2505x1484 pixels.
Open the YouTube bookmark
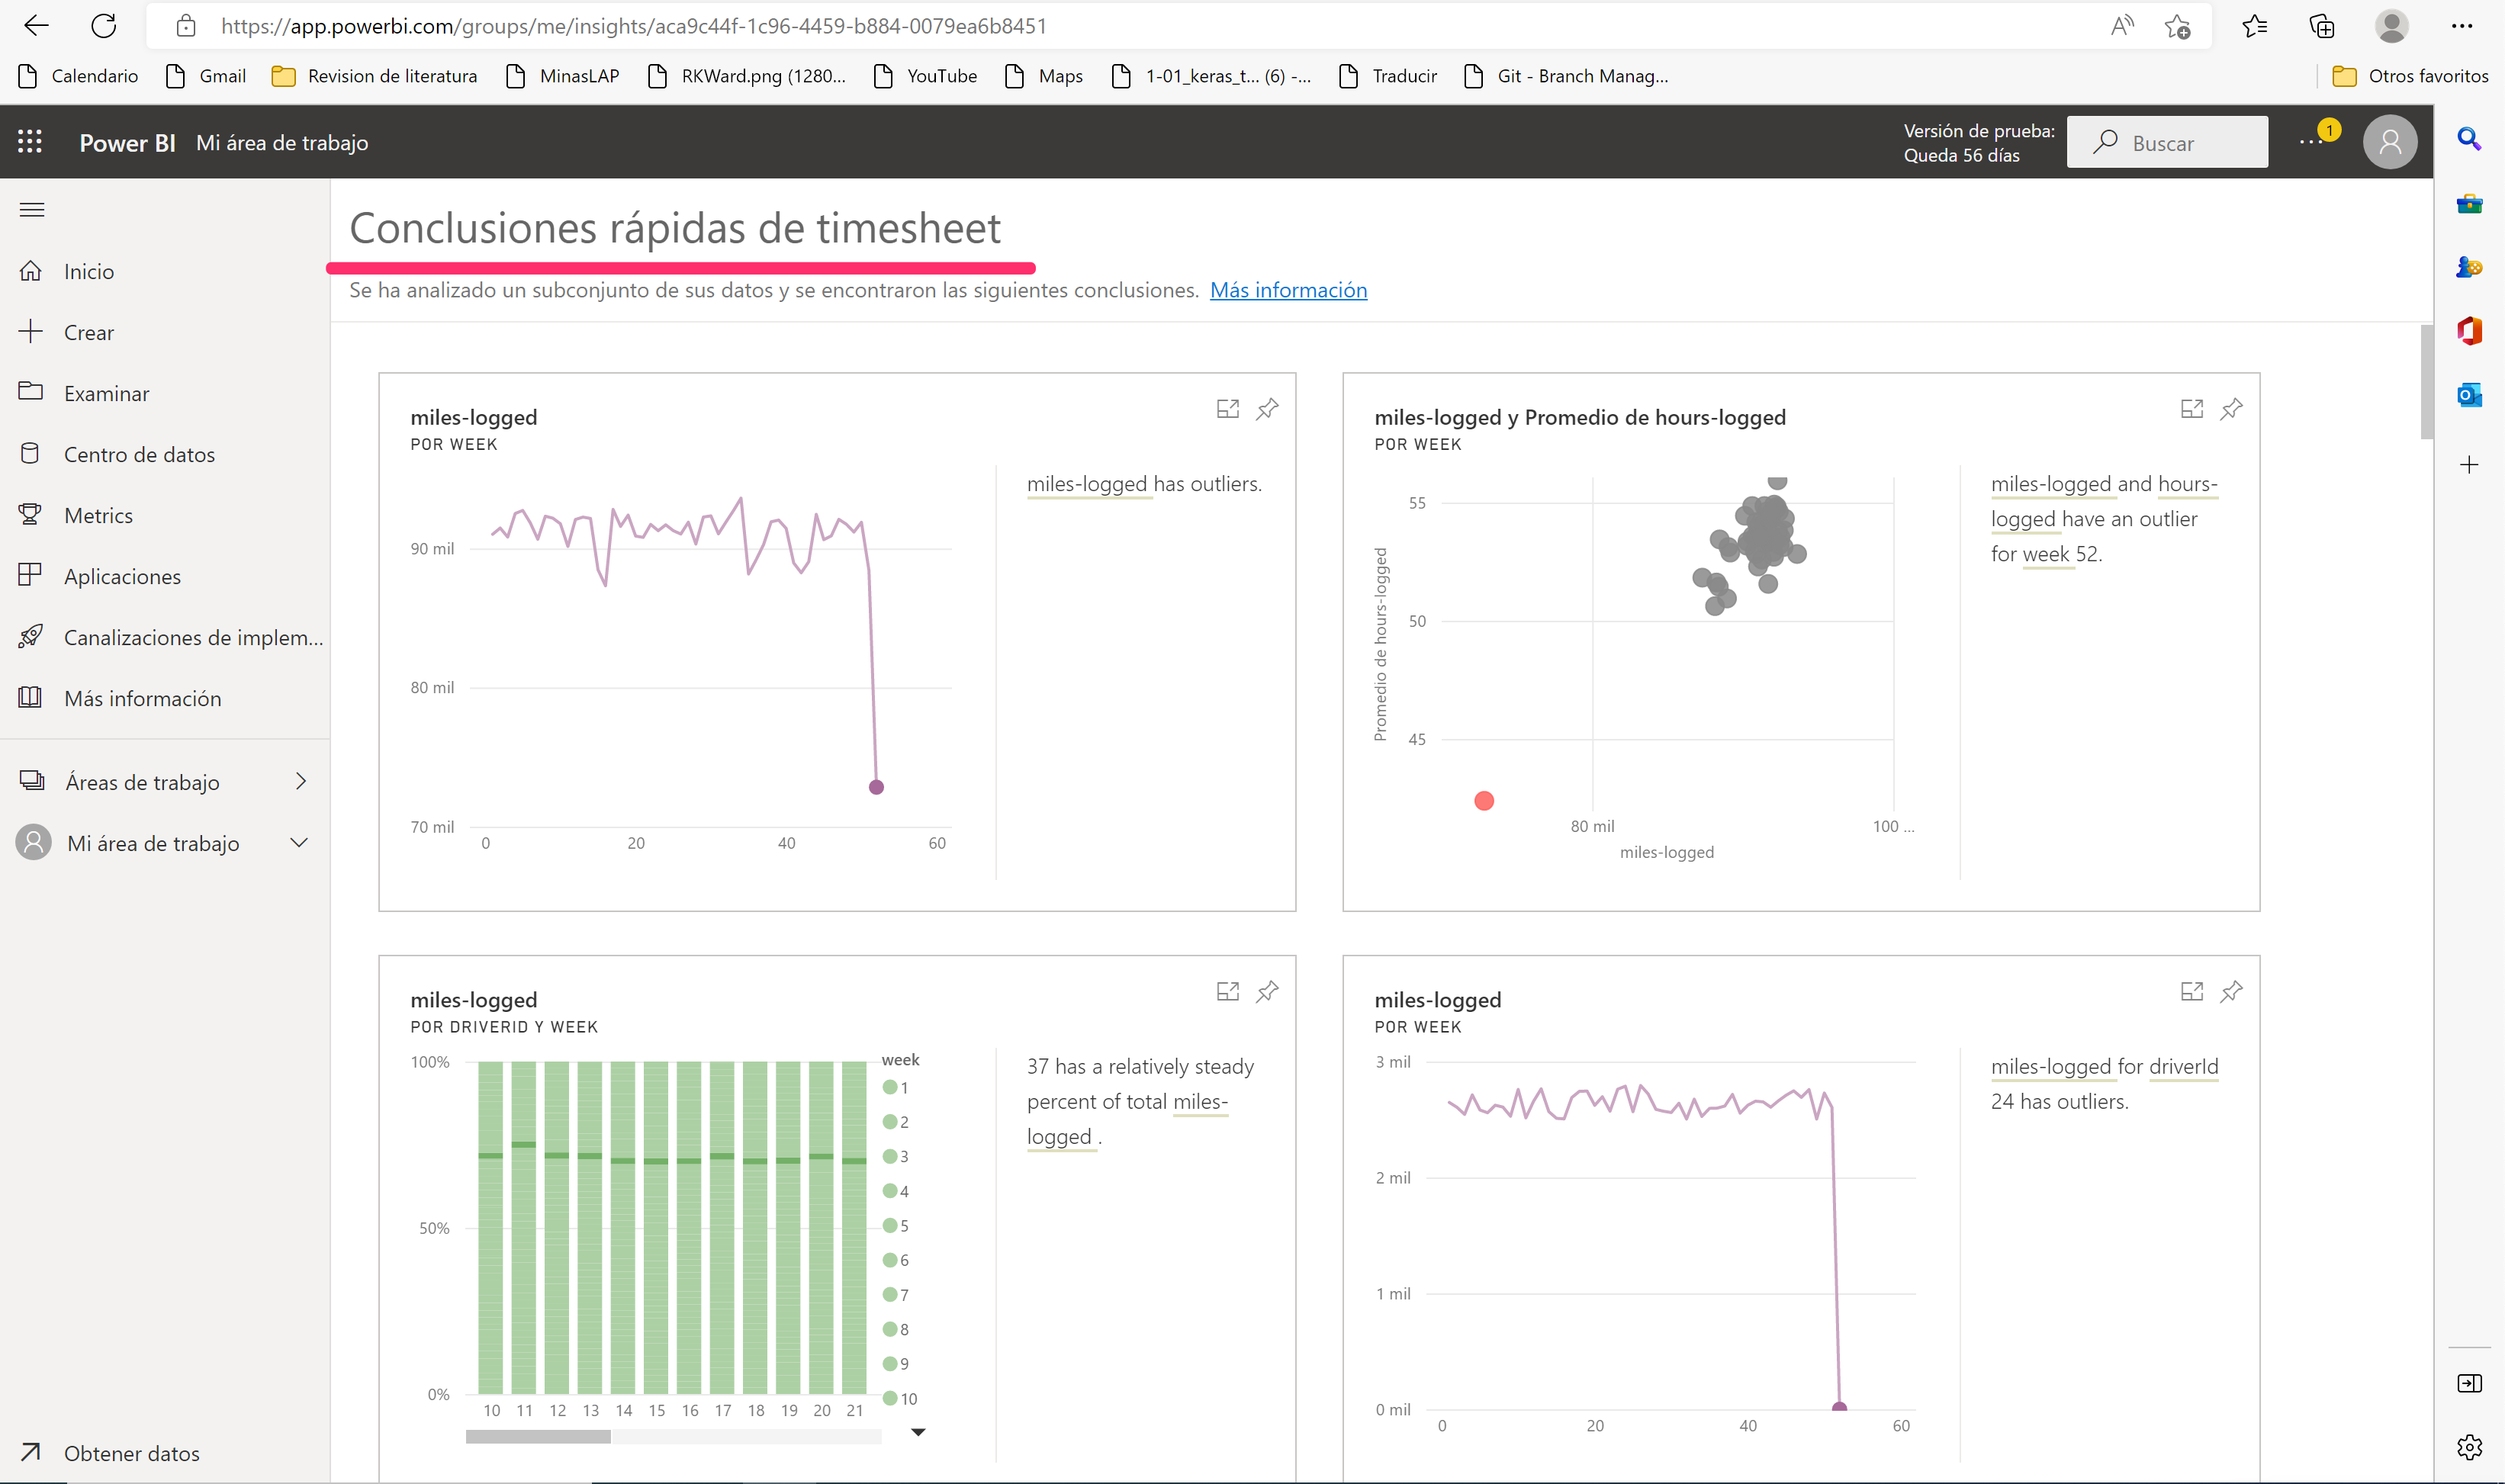(x=925, y=76)
